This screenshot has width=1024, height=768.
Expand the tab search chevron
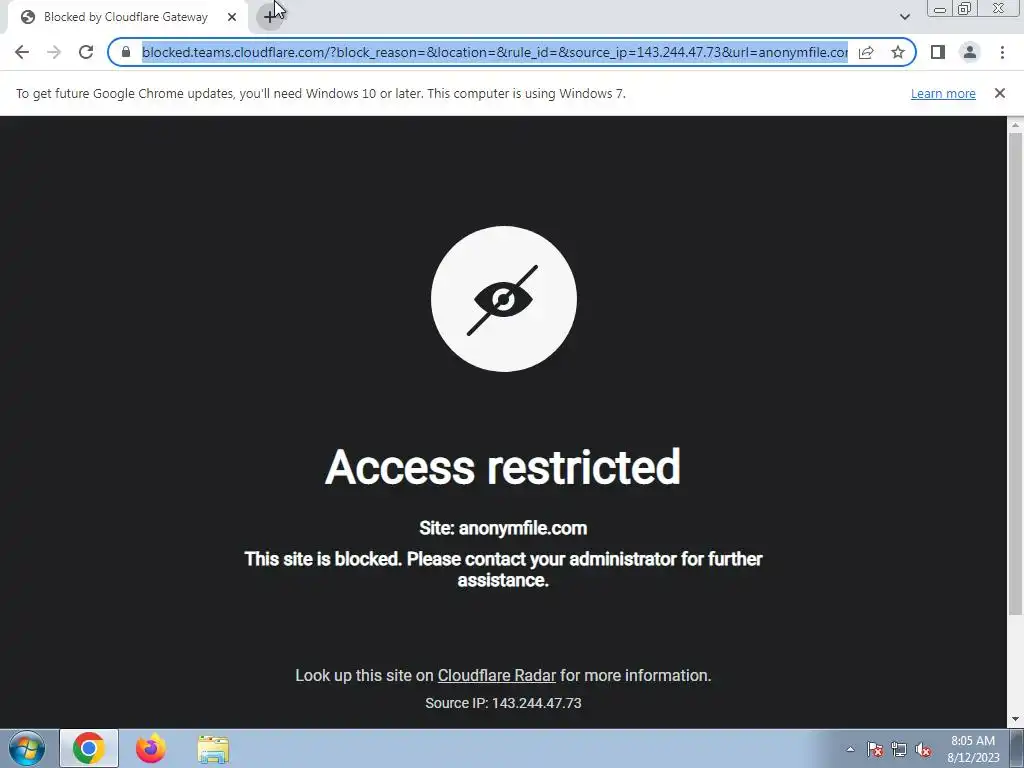pos(904,17)
